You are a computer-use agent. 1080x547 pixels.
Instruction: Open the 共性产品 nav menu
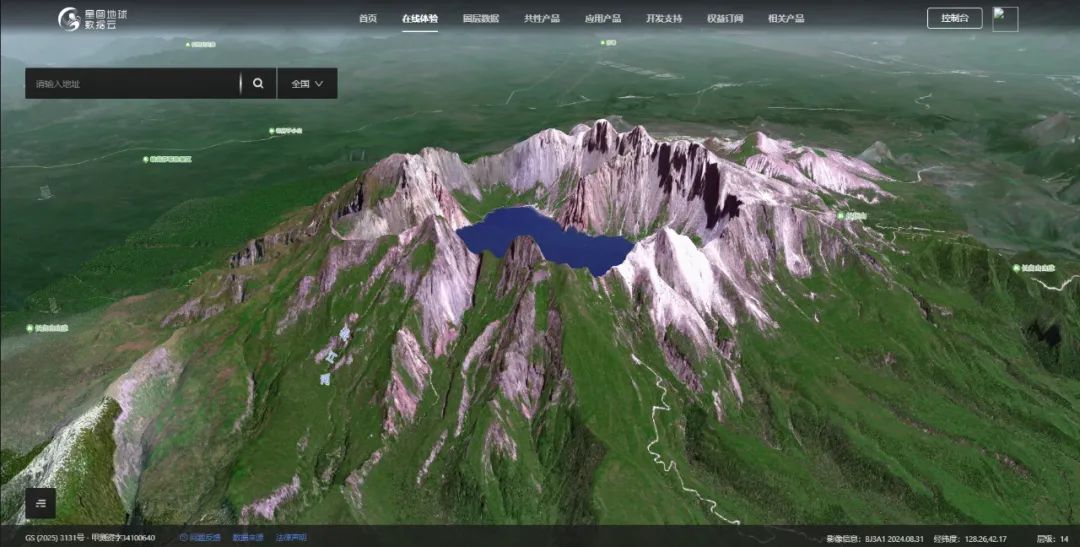click(542, 19)
